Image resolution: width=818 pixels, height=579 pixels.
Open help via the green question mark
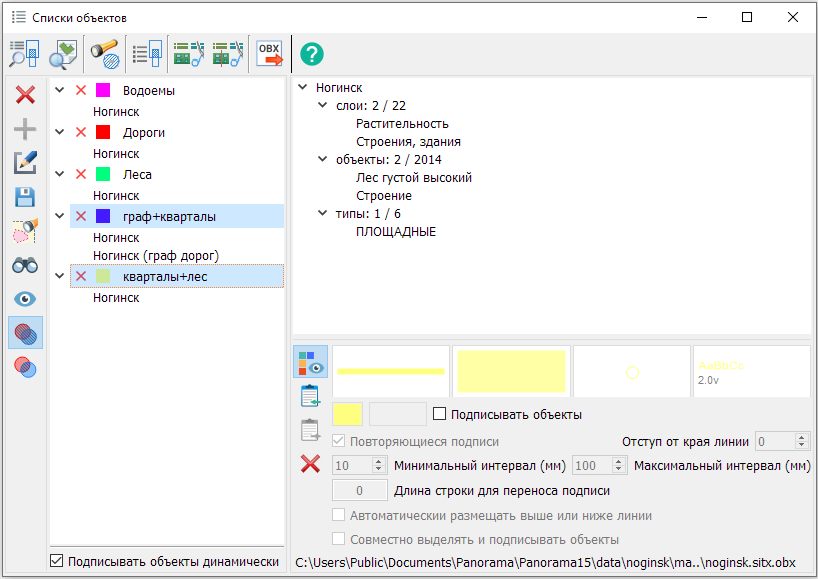click(x=312, y=54)
